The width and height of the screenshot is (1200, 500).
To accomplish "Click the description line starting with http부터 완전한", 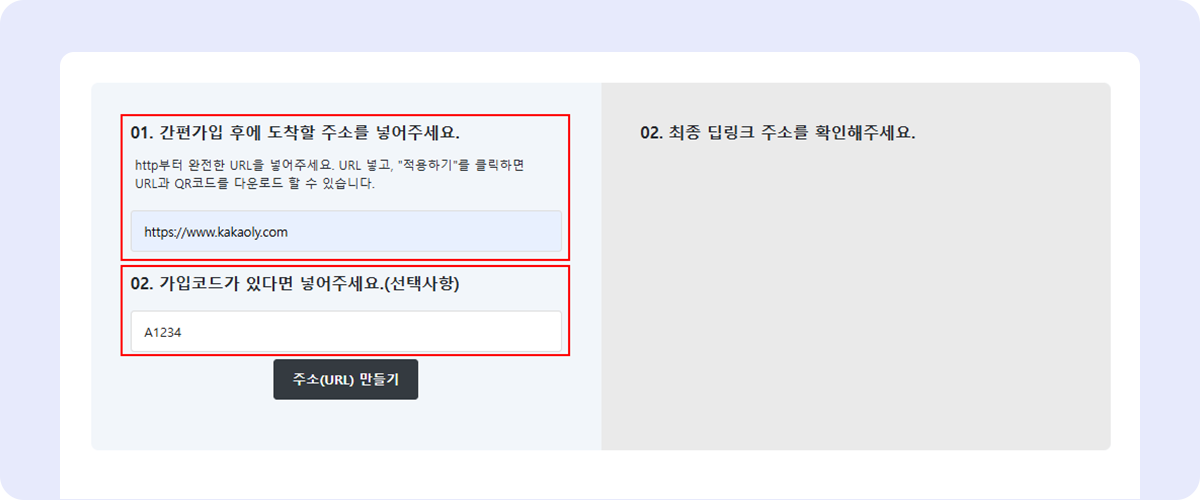I will [330, 164].
